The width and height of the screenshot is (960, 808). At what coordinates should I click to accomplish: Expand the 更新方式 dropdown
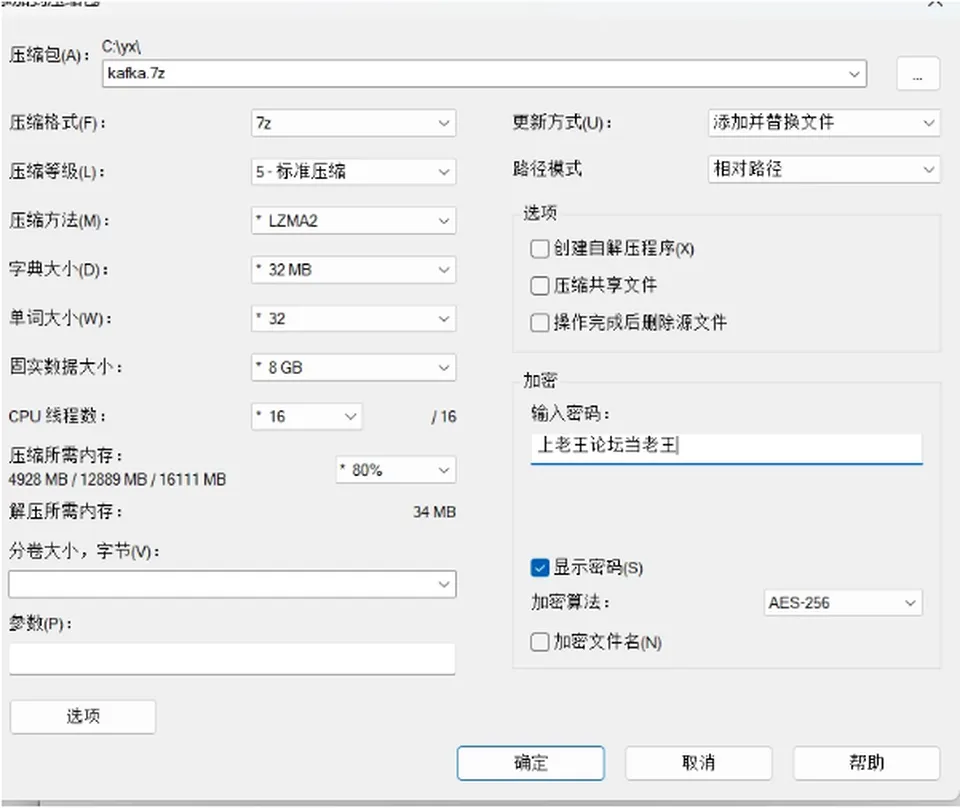(x=823, y=122)
